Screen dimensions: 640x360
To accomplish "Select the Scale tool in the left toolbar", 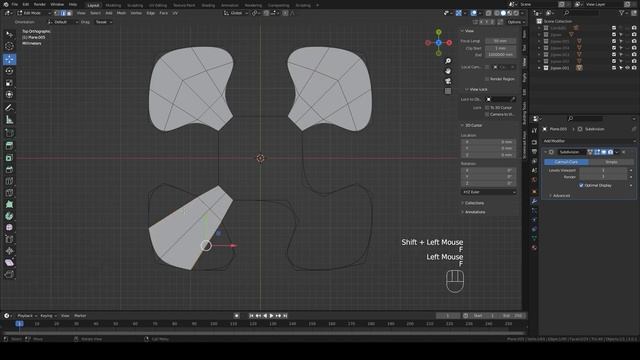I will [x=9, y=83].
